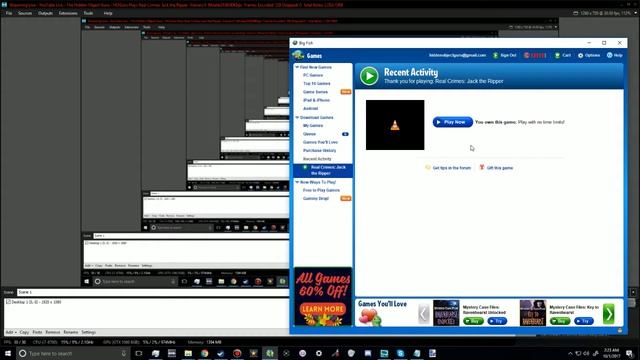
Task: Open Game Series in sidebar
Action: pos(315,92)
